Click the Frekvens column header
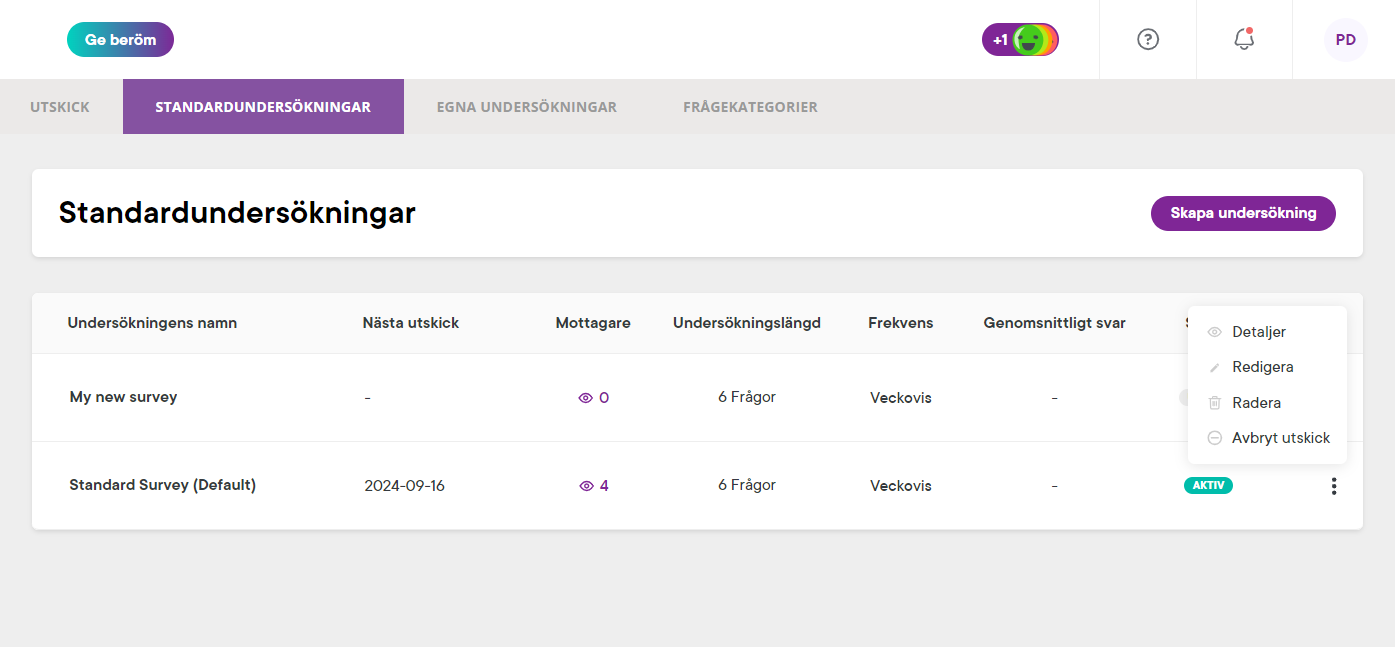Viewport: 1395px width, 647px height. 901,323
